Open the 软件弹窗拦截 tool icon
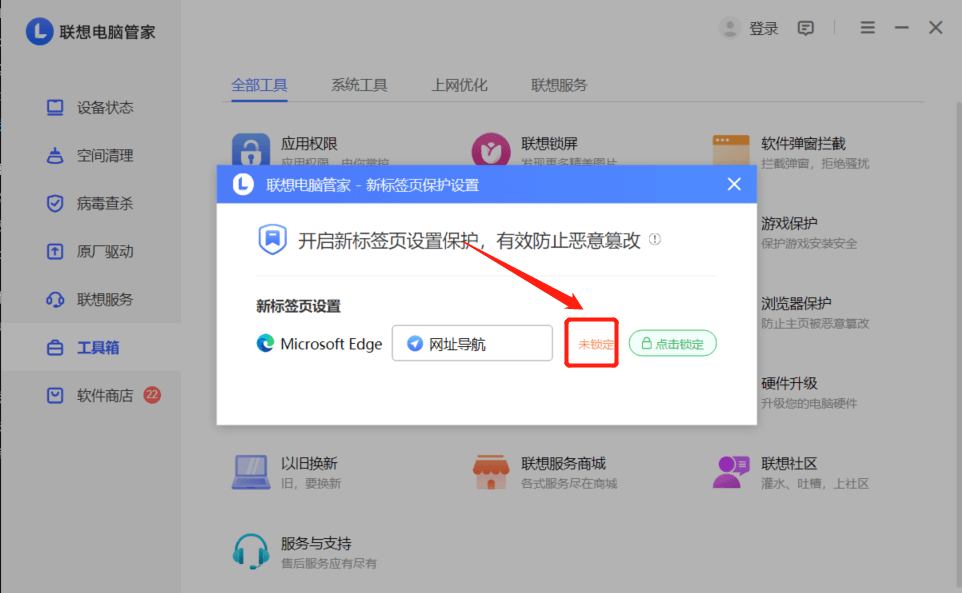962x593 pixels. pos(731,150)
